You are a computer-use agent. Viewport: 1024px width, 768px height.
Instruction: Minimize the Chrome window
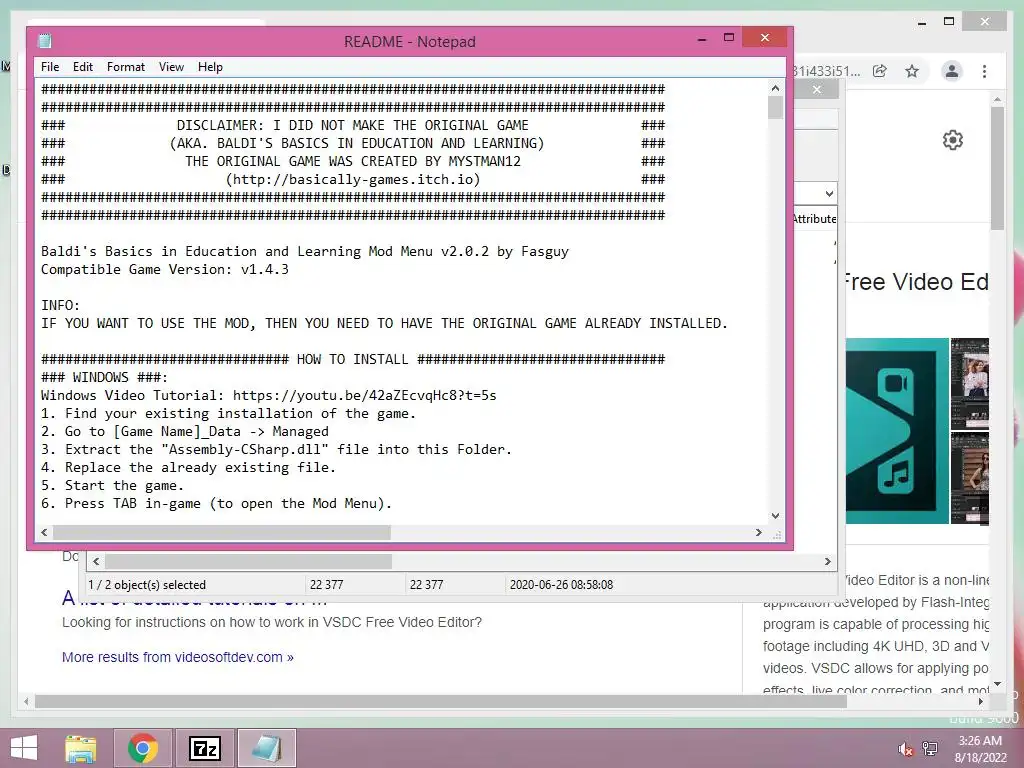[922, 23]
